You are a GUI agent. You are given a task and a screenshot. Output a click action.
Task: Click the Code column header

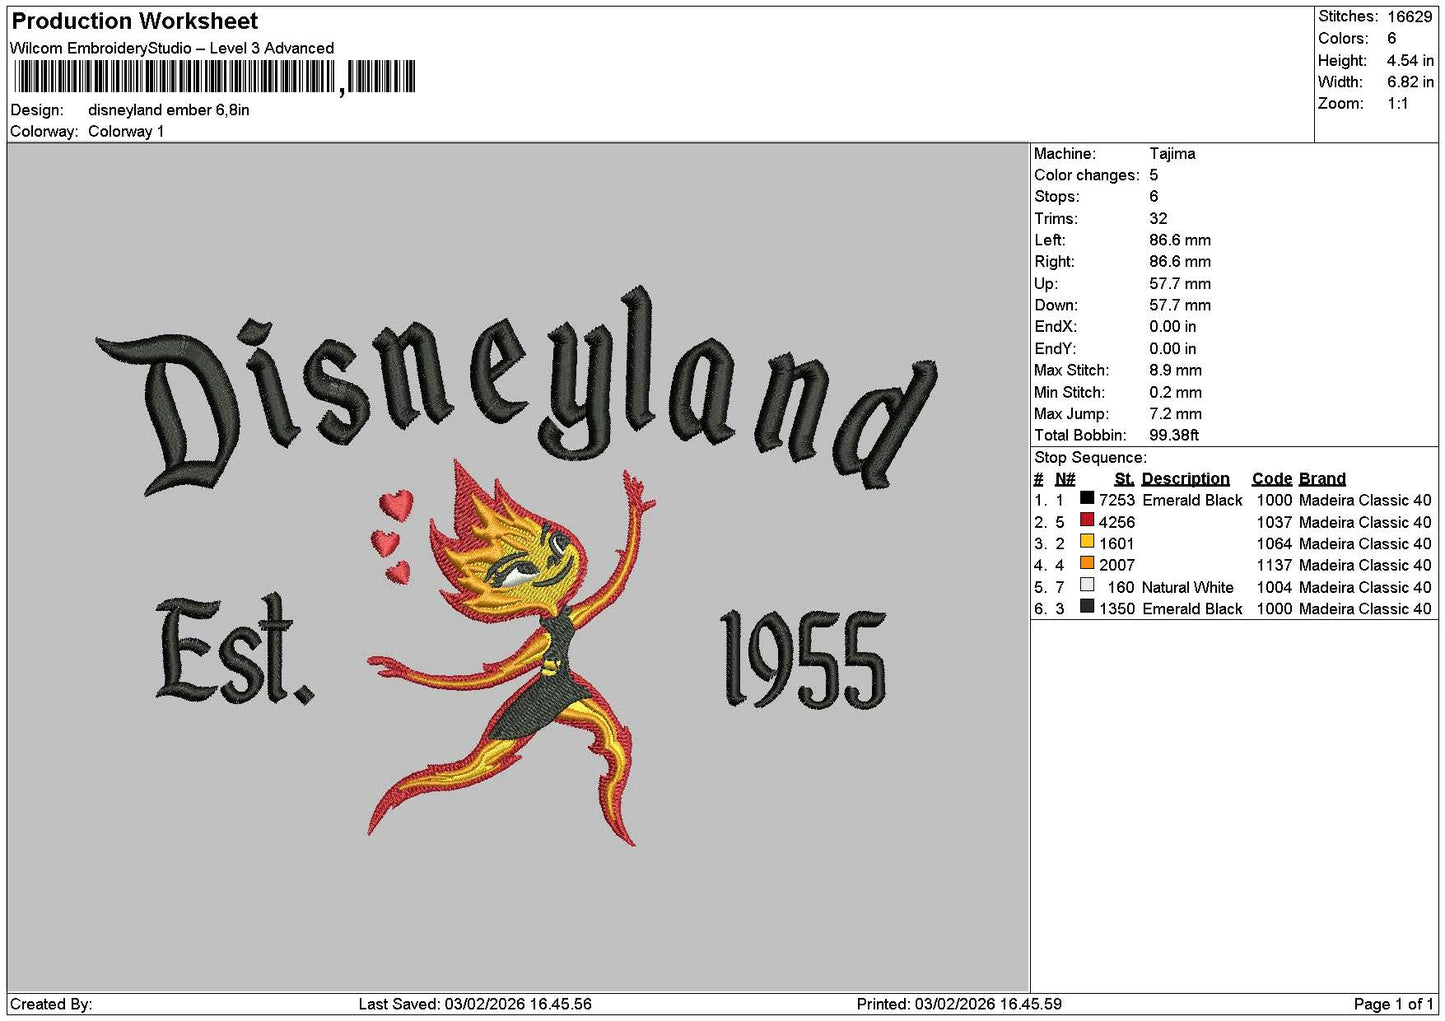tap(1271, 479)
